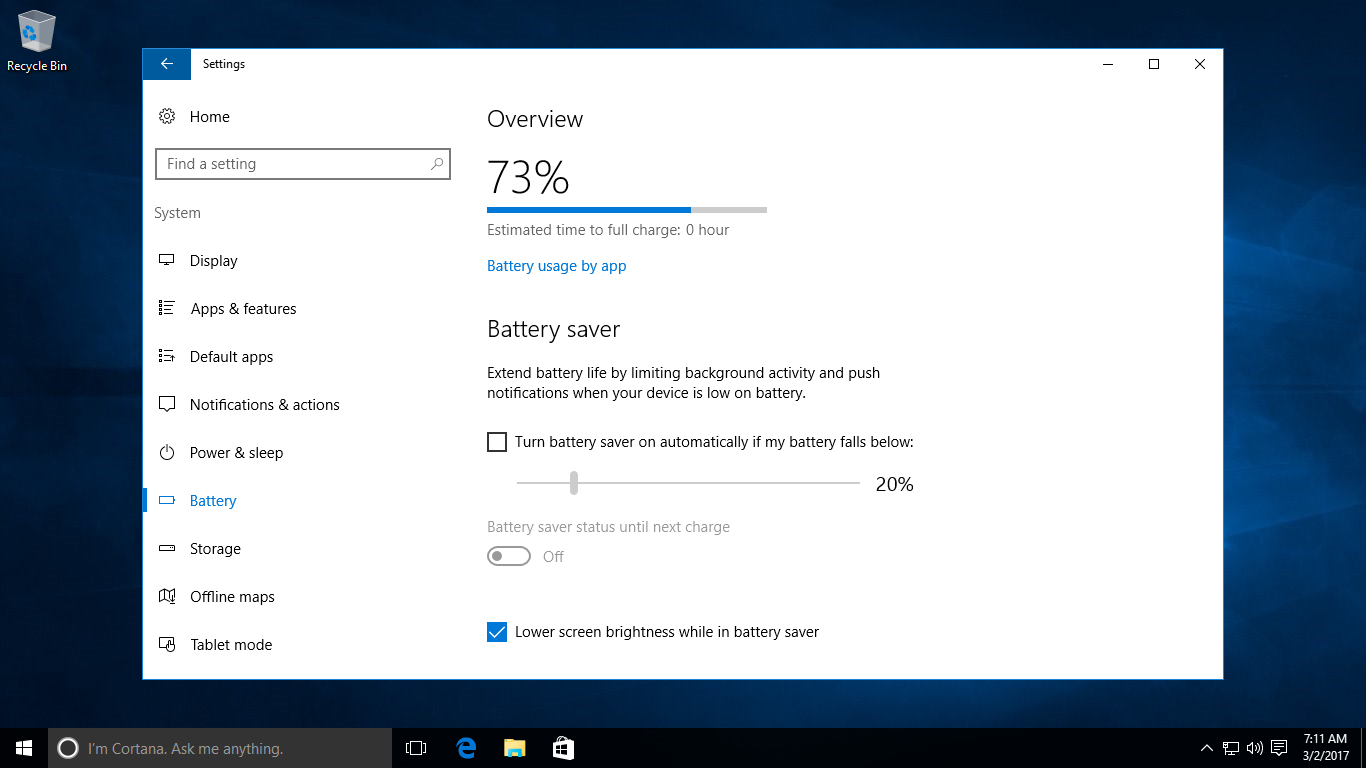The width and height of the screenshot is (1366, 768).
Task: Click the Default apps icon
Action: tap(167, 357)
